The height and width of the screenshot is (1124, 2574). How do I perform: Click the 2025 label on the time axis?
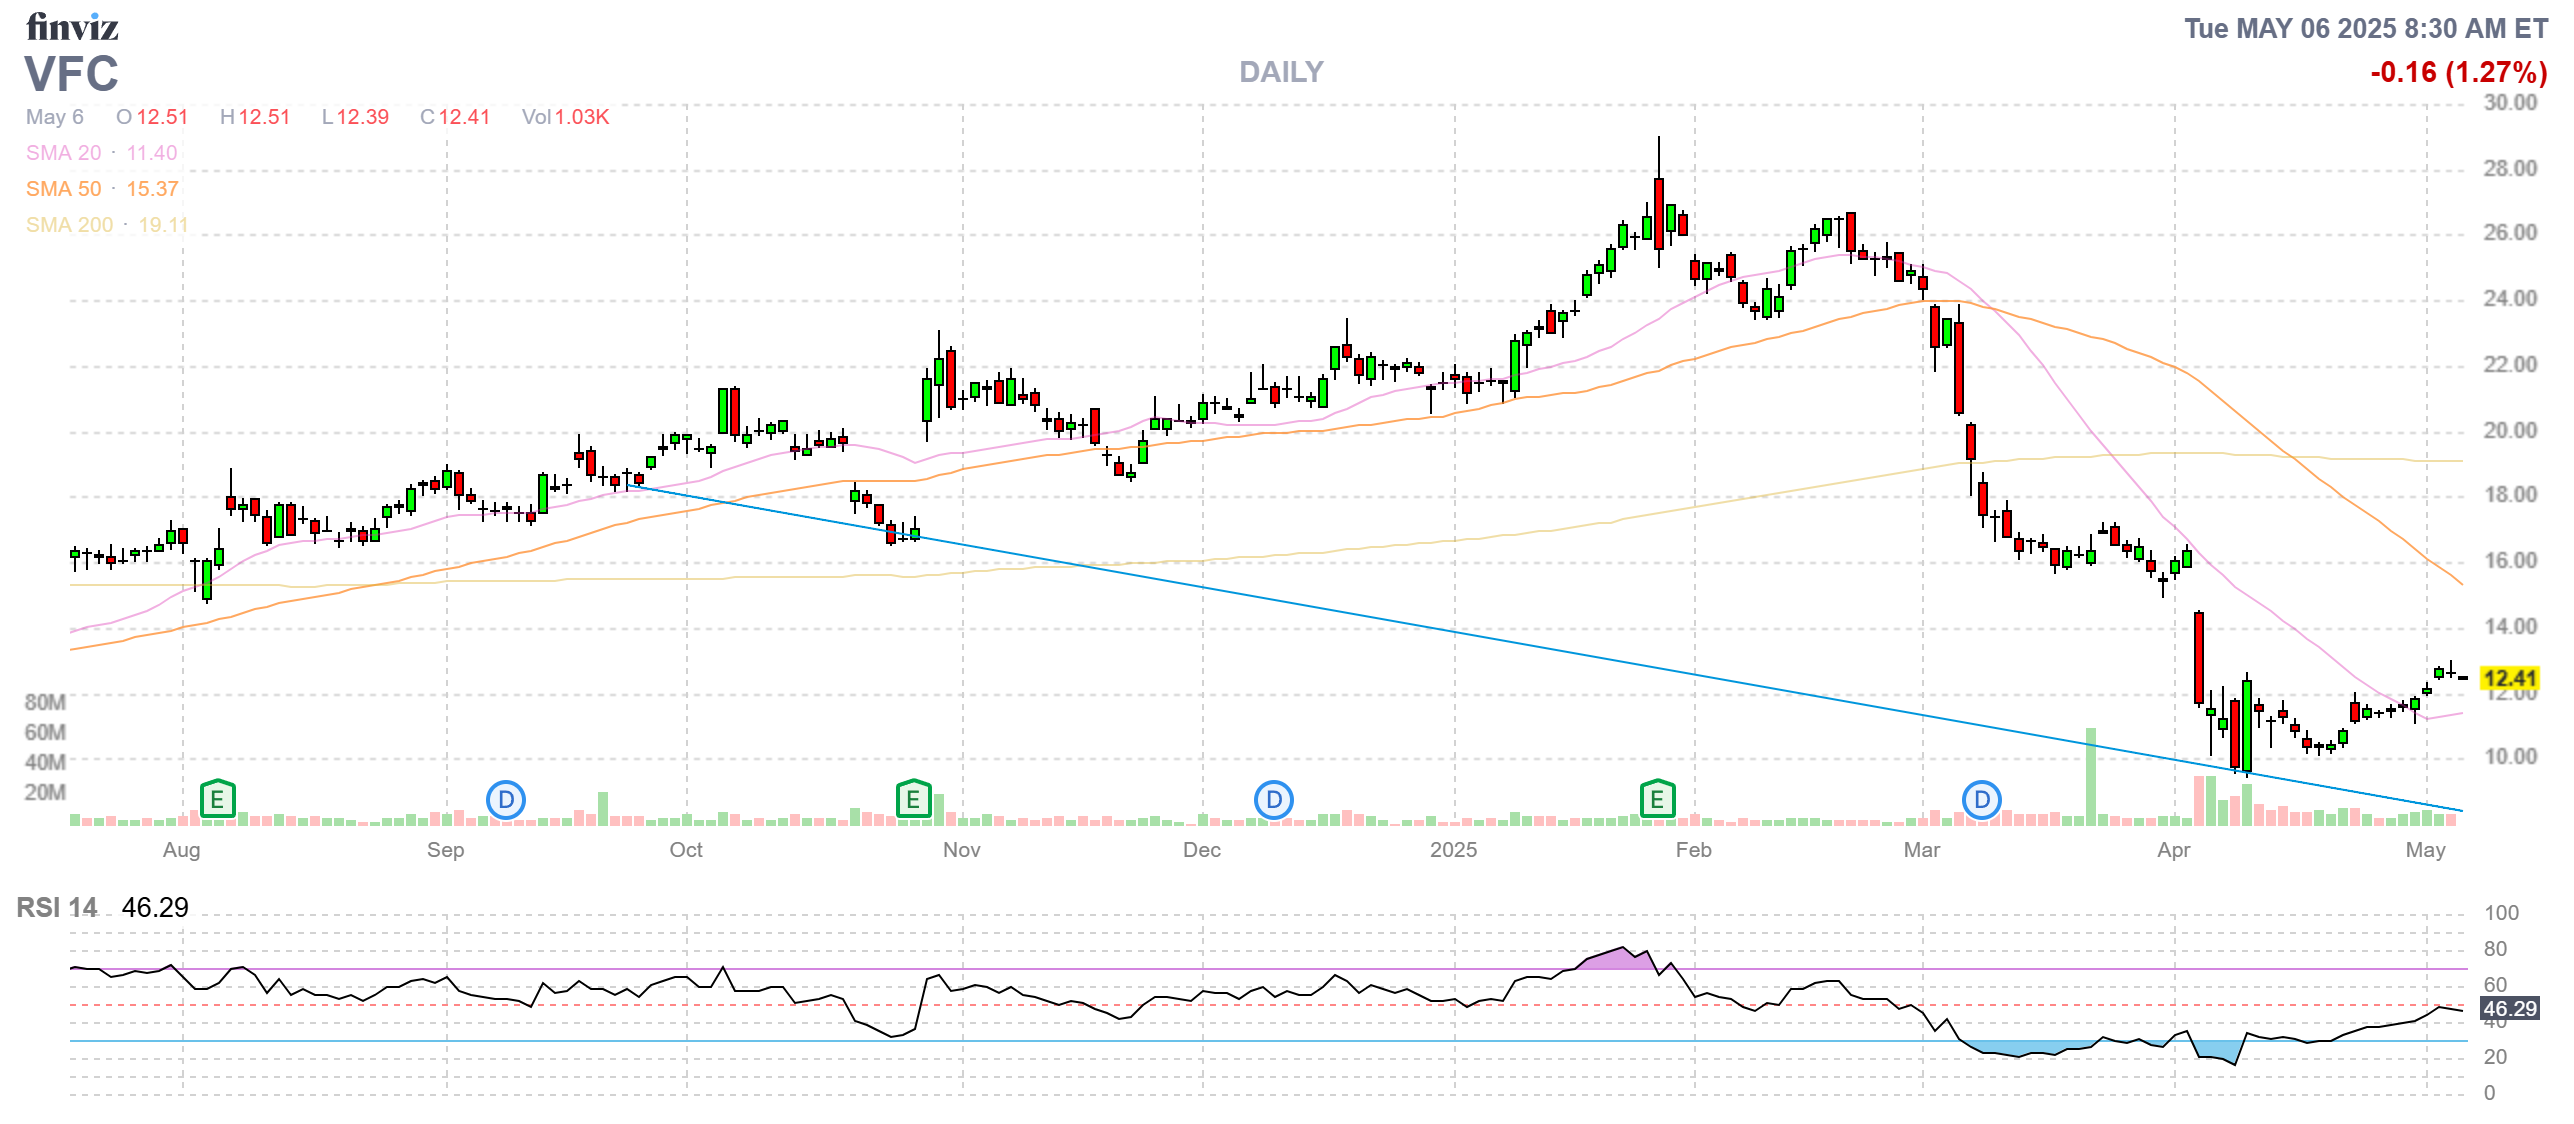point(1453,850)
